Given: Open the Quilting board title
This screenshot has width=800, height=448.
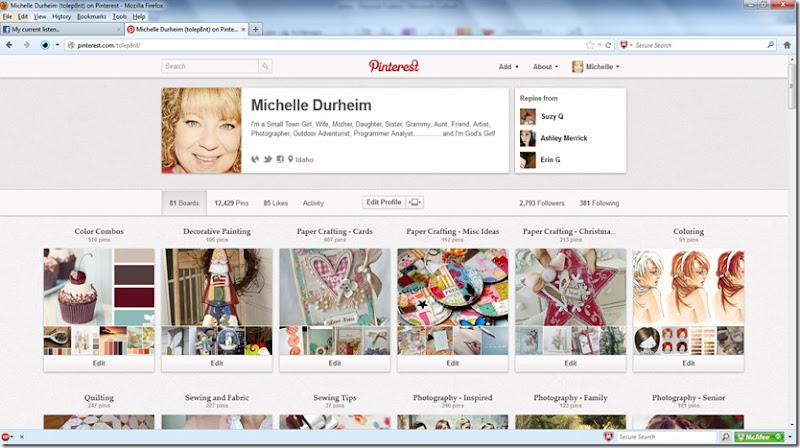Looking at the screenshot, I should coord(99,397).
